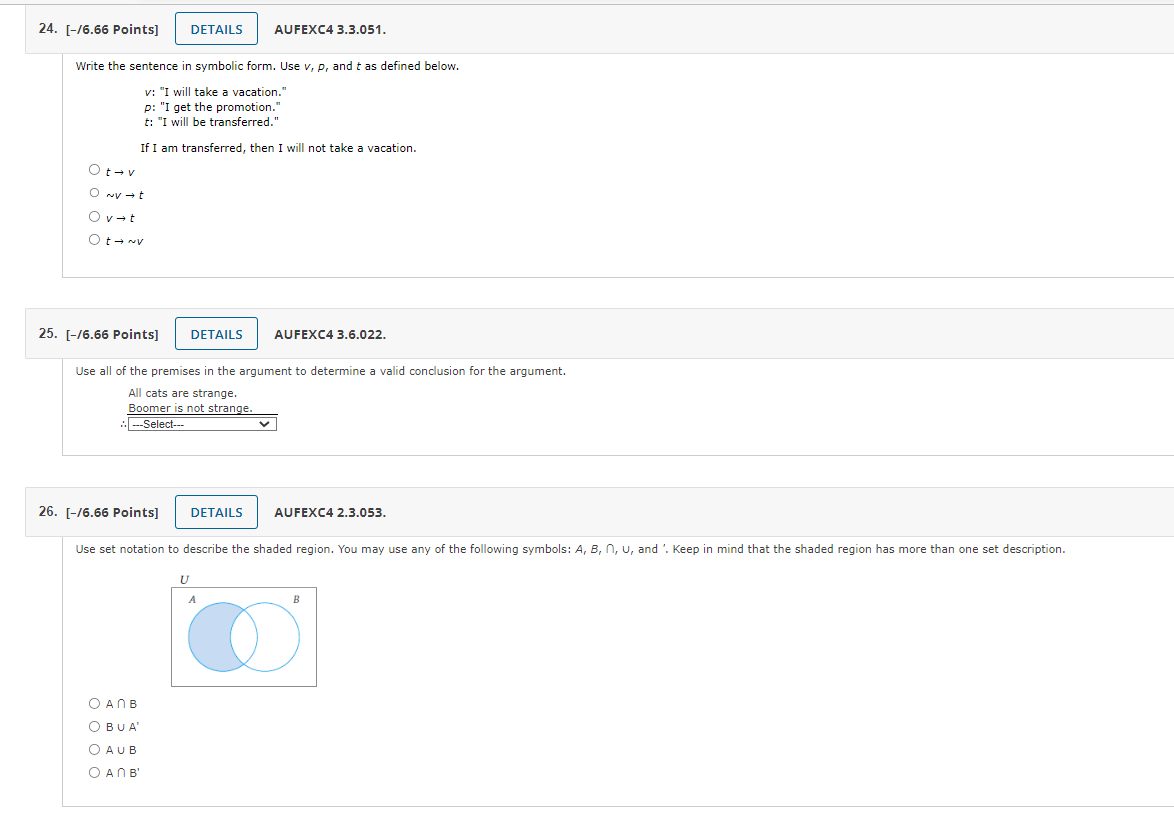Select the ~v → t answer option
This screenshot has width=1174, height=830.
[x=93, y=193]
